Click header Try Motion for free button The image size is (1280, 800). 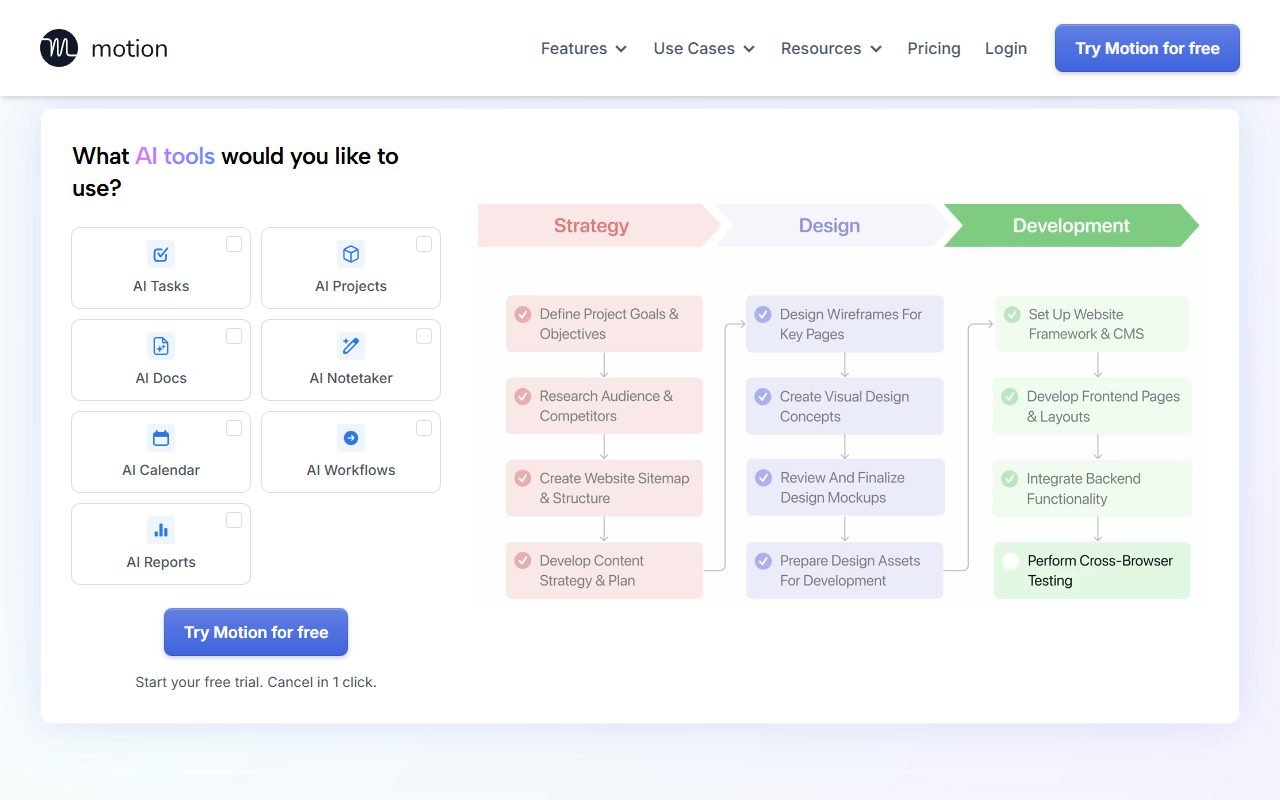[1147, 48]
